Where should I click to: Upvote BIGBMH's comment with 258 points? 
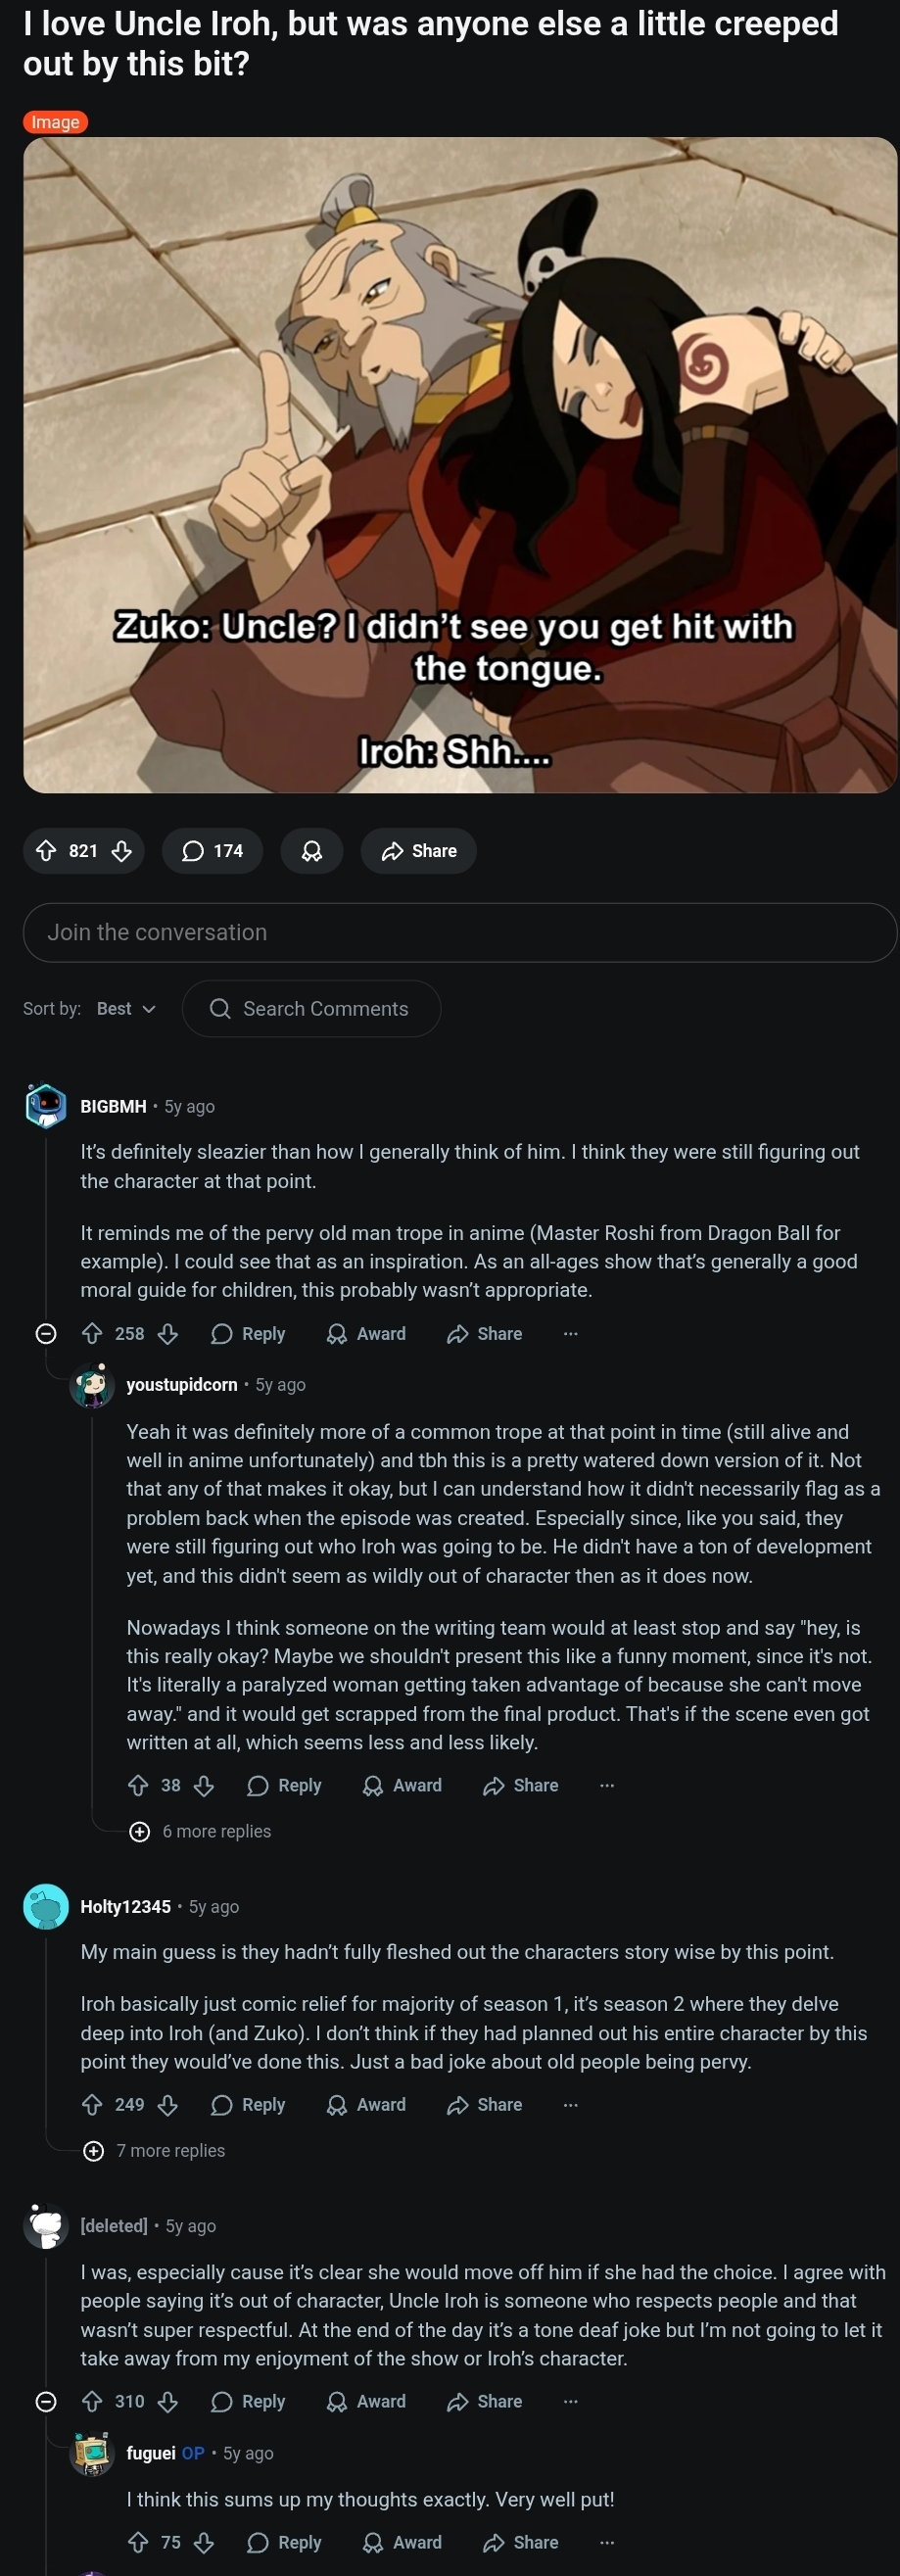(x=92, y=1333)
